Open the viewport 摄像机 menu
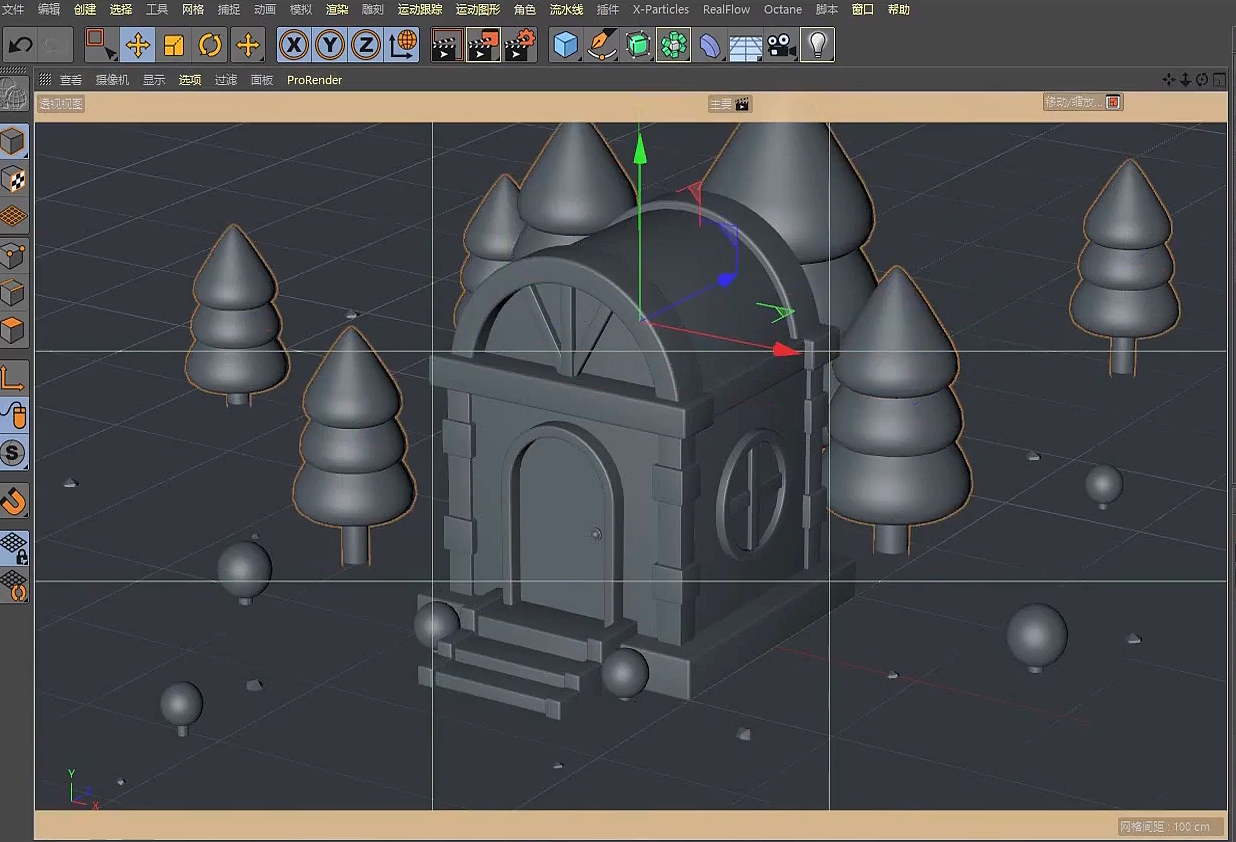This screenshot has height=842, width=1236. [x=112, y=80]
